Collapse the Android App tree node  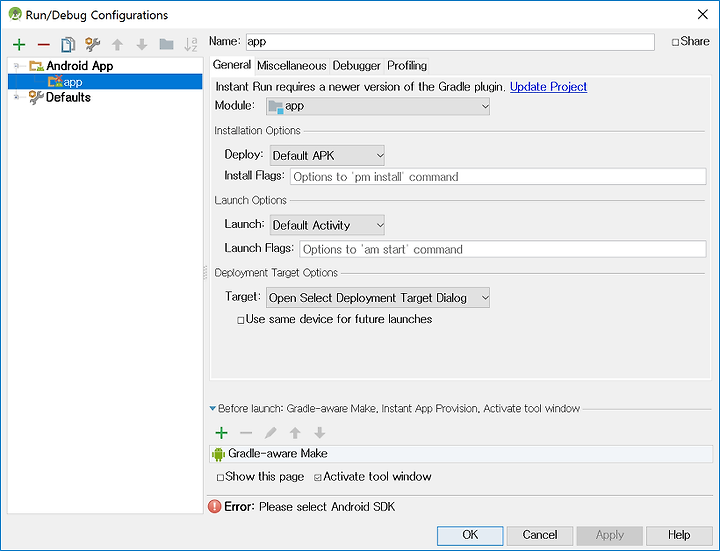pyautogui.click(x=17, y=66)
